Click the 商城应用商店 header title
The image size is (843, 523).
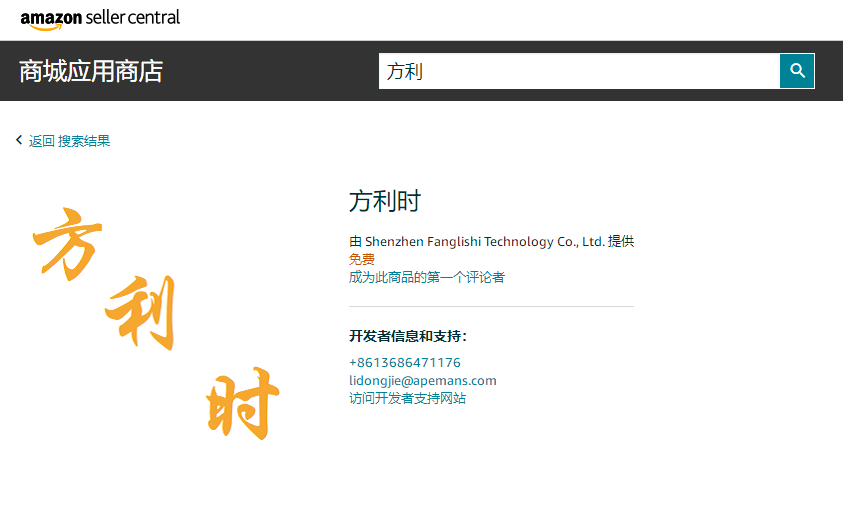click(x=91, y=71)
